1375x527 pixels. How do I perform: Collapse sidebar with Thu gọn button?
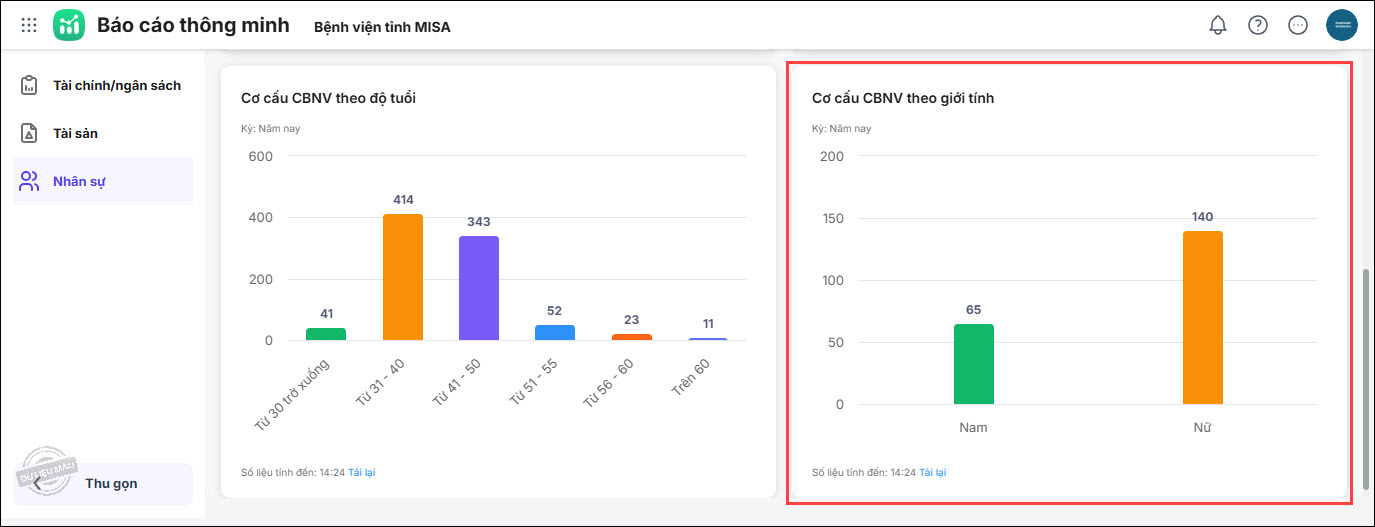(103, 483)
